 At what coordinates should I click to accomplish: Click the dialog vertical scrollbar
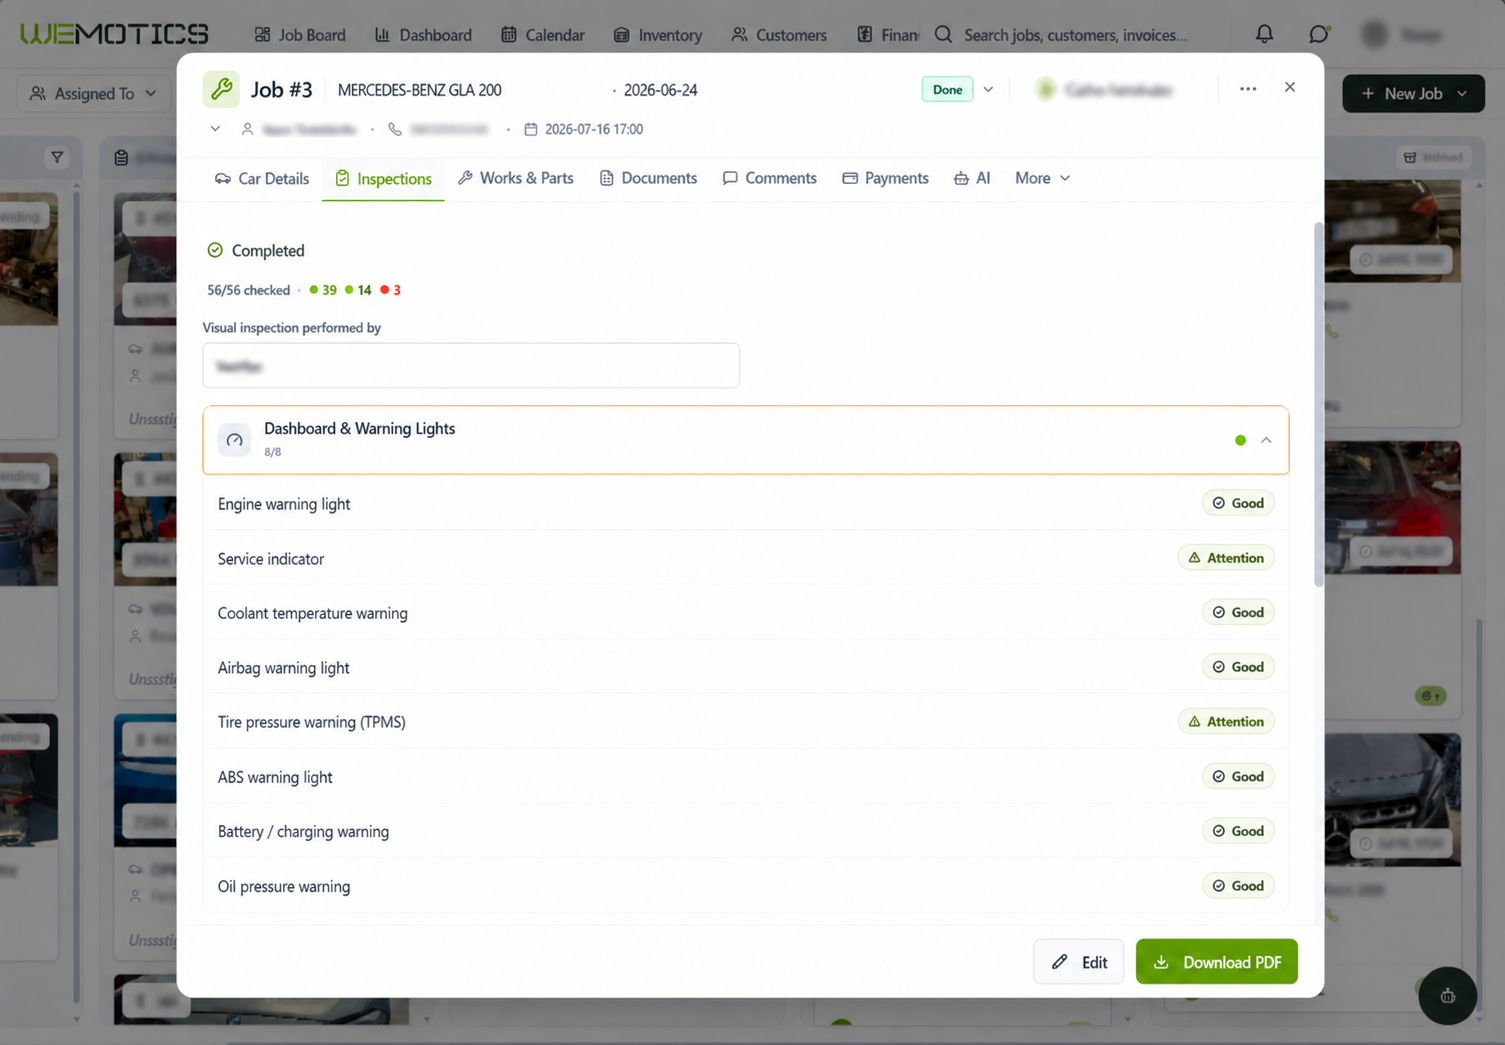coord(1318,404)
